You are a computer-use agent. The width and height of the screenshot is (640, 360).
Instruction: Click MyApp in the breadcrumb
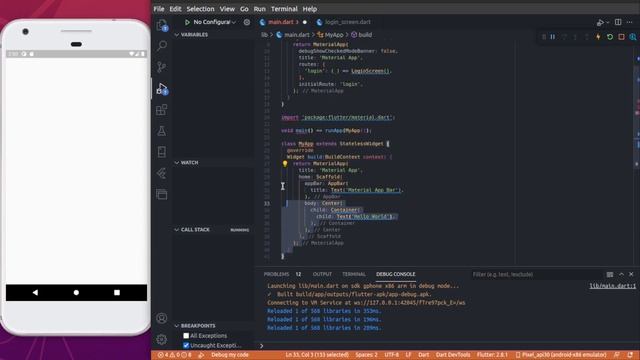(x=334, y=35)
